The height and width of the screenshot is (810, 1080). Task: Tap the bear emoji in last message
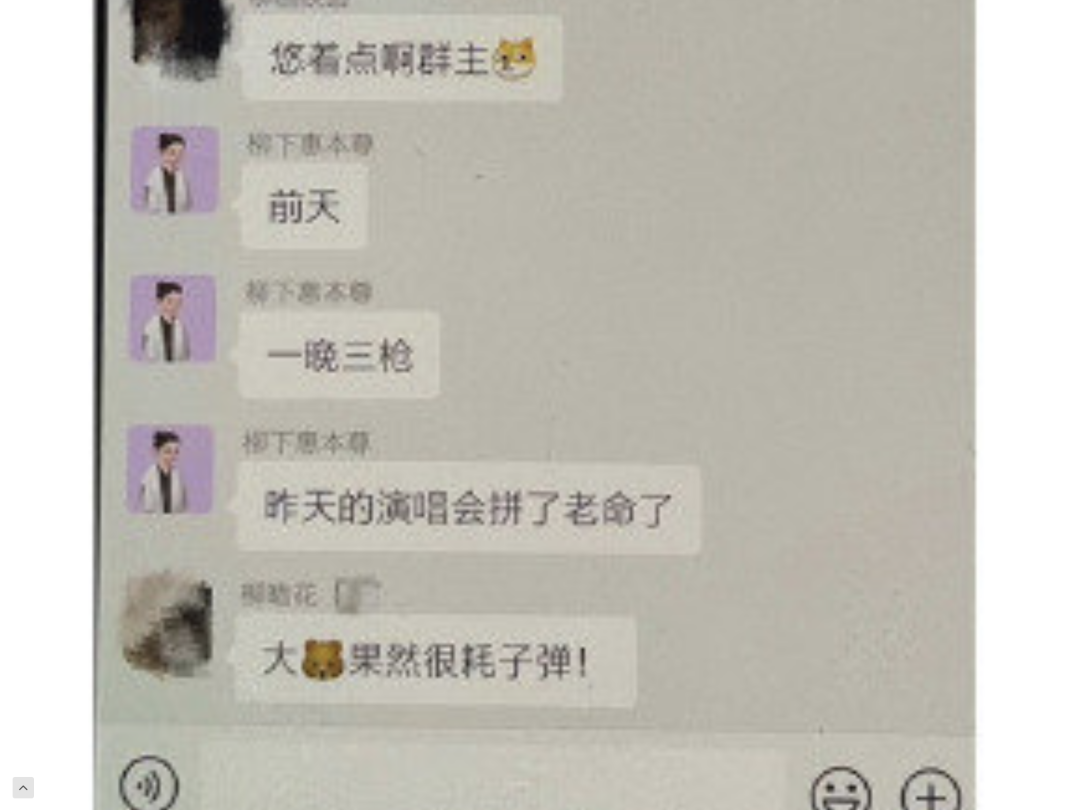point(322,660)
